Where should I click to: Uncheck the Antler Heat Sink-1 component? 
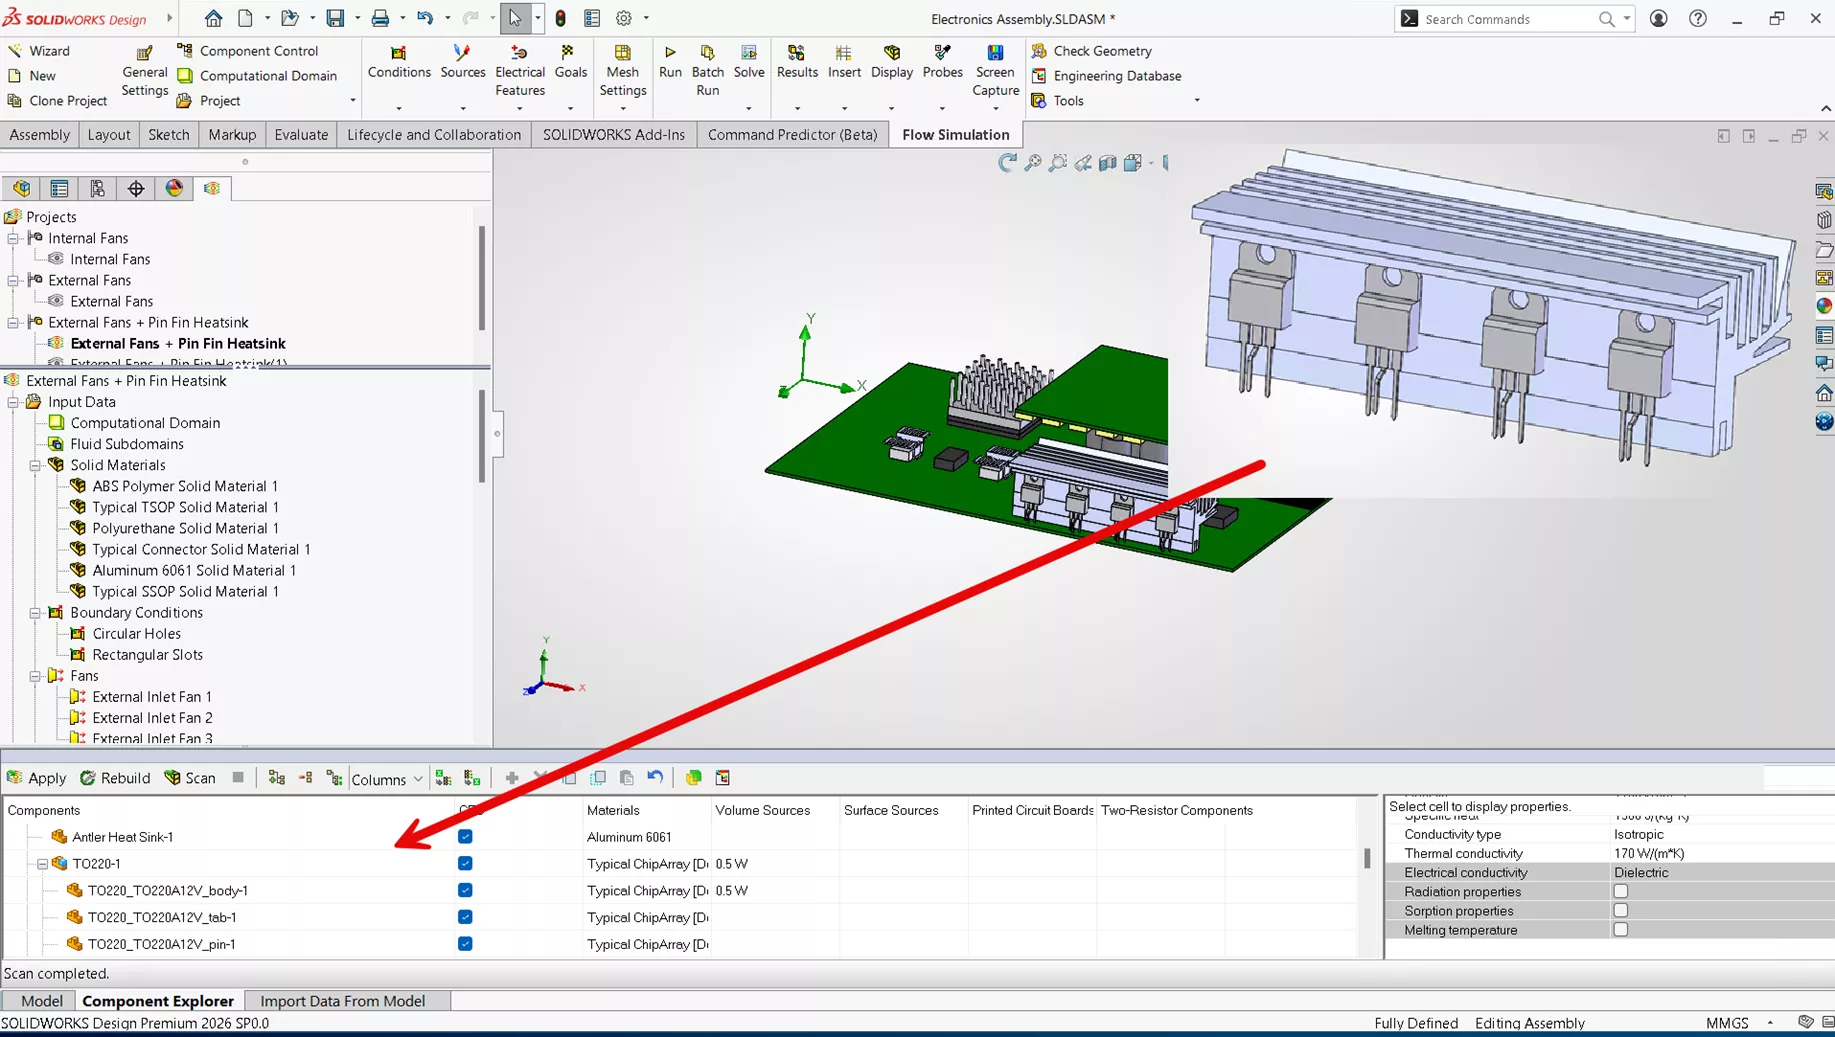click(x=464, y=836)
